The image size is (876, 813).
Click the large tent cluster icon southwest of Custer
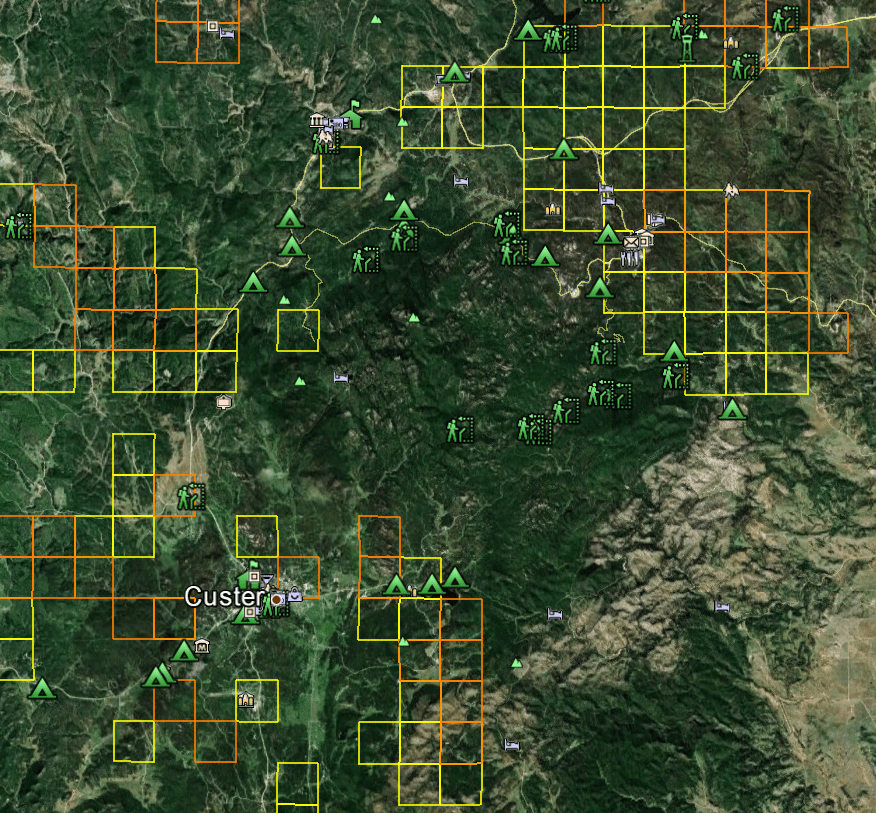coord(160,676)
